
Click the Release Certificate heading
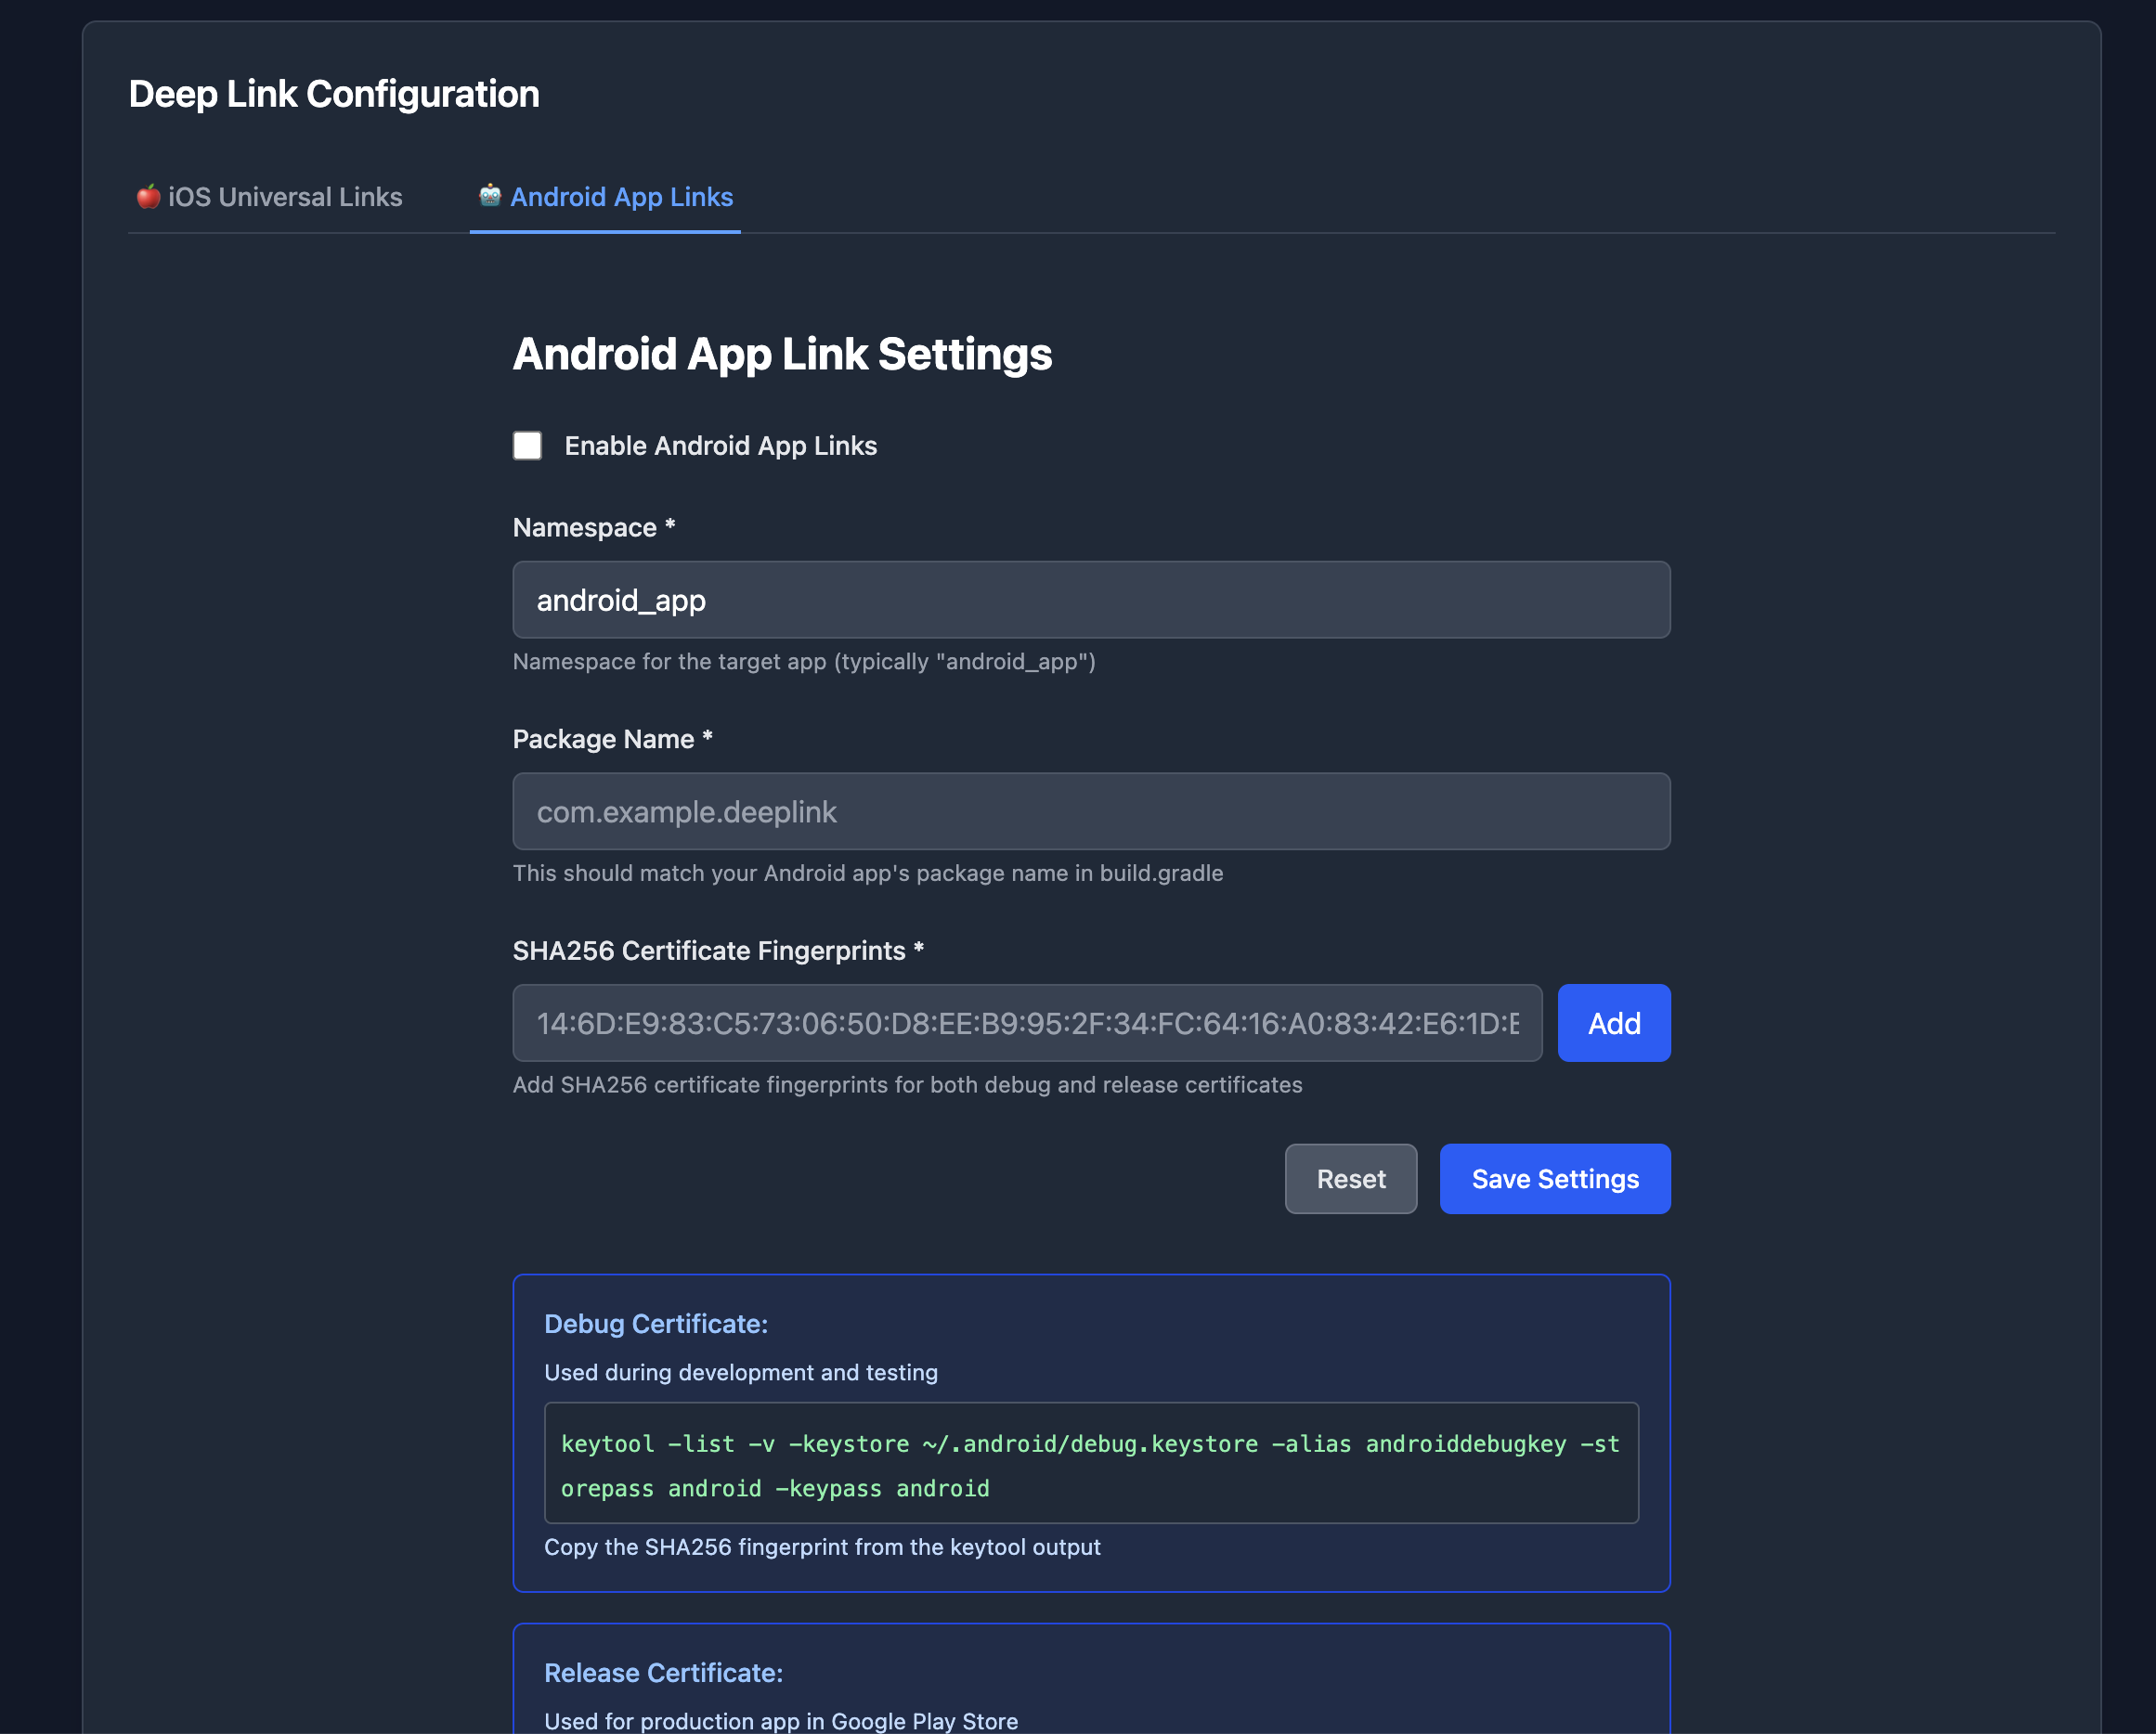coord(663,1673)
